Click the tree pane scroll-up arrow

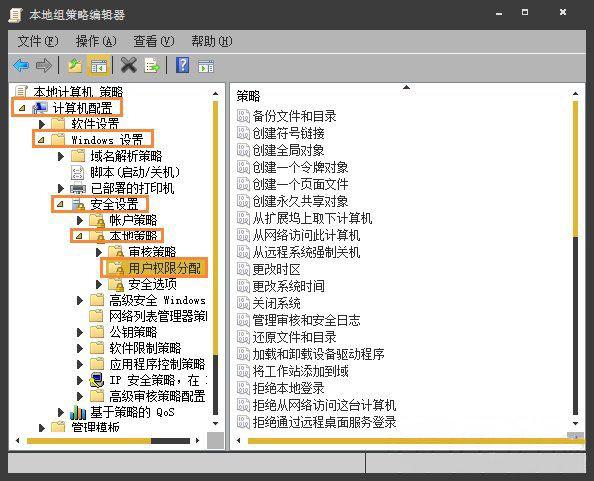pos(215,93)
